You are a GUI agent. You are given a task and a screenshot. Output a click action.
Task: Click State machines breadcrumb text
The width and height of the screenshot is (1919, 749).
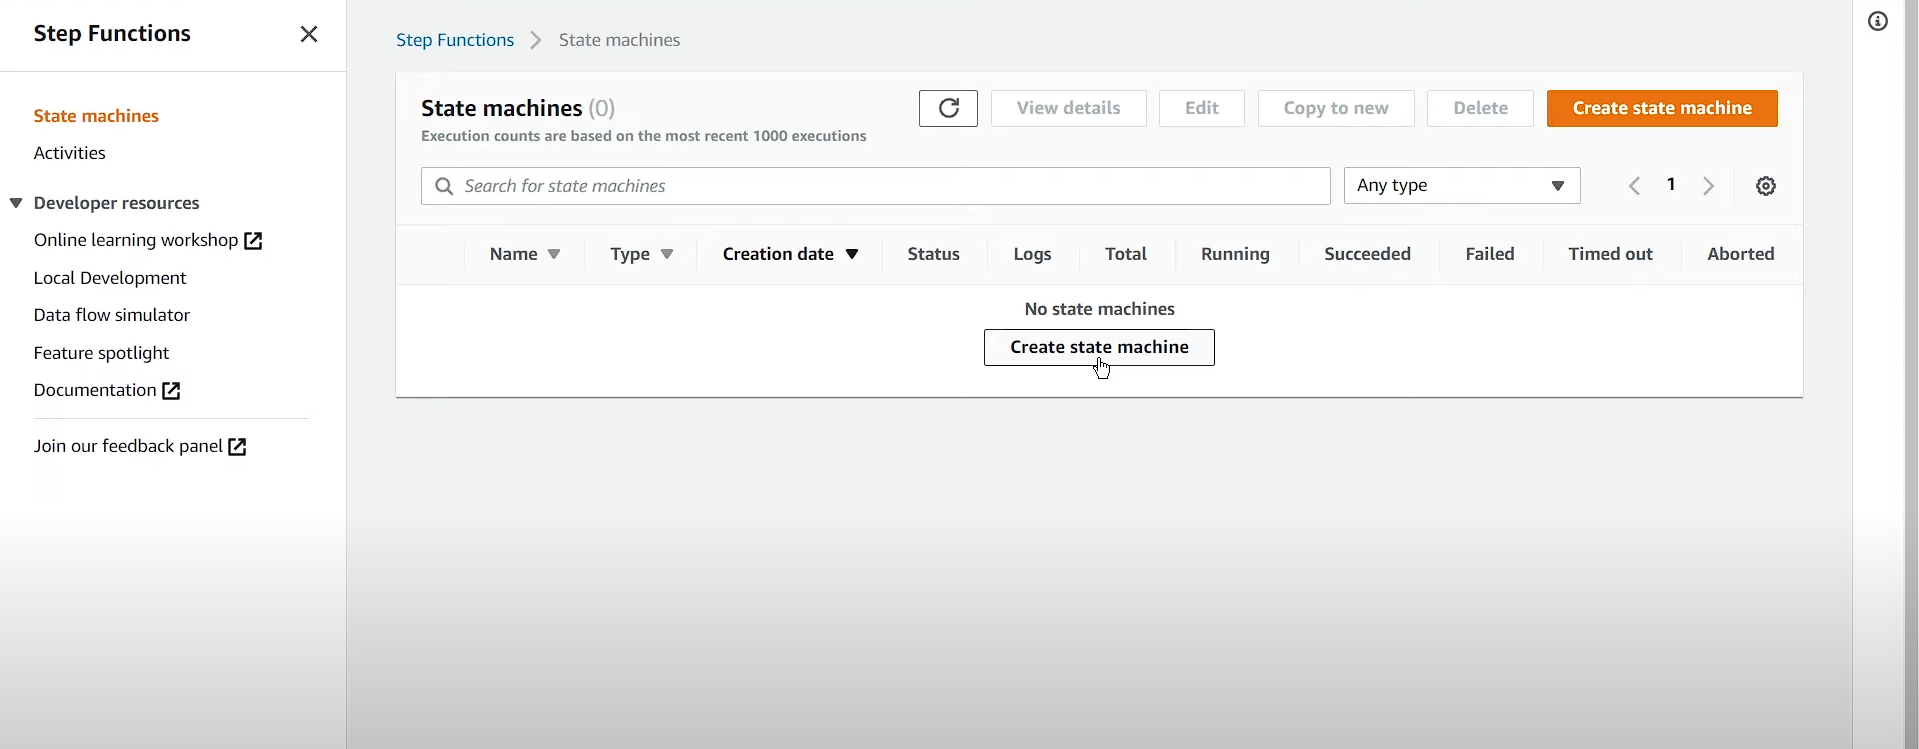point(619,40)
